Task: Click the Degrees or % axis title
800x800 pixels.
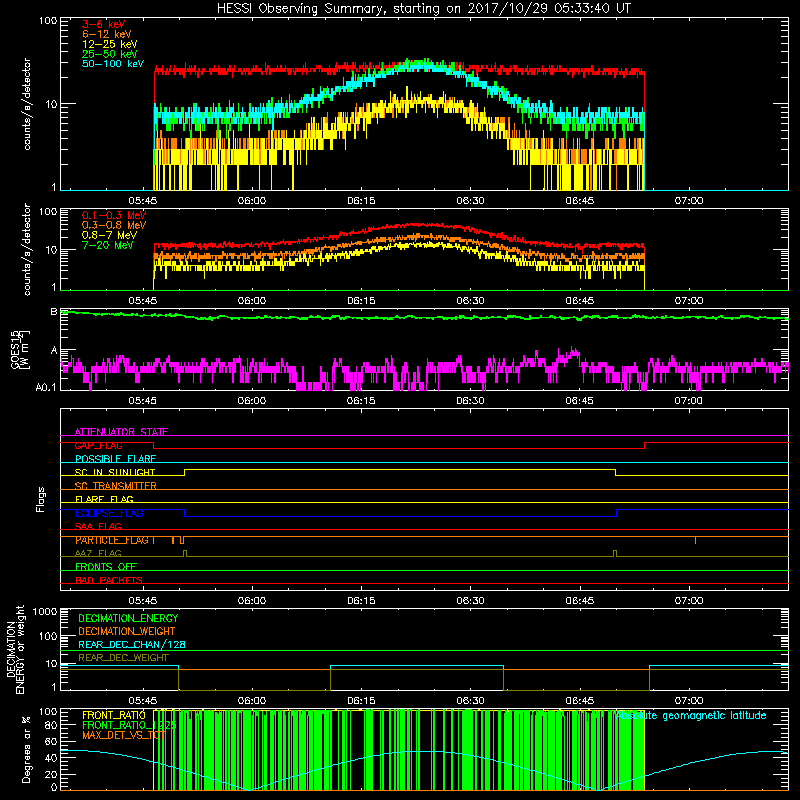Action: (26, 749)
